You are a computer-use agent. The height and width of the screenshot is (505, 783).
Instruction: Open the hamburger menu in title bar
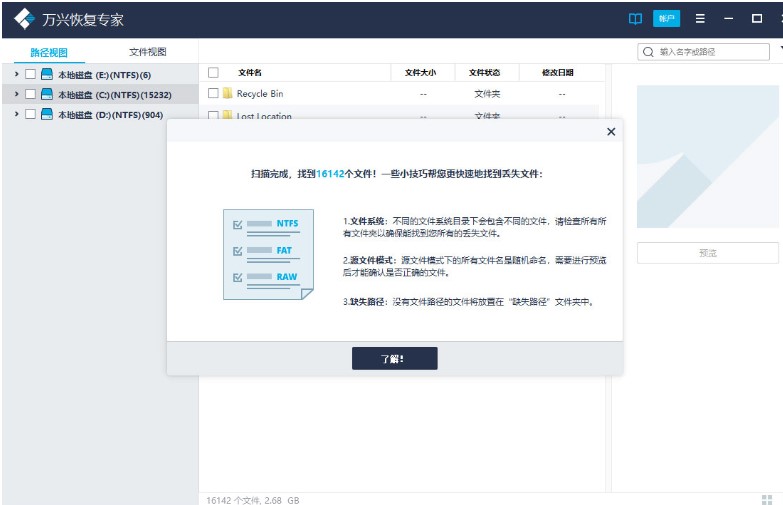point(700,19)
